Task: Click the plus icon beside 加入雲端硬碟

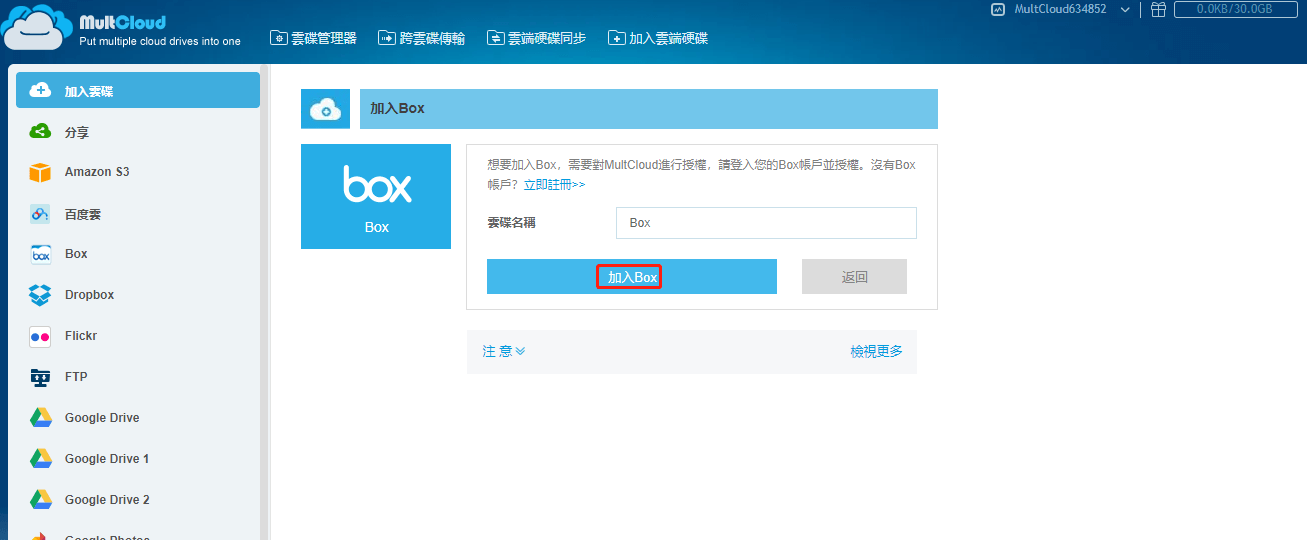Action: point(617,38)
